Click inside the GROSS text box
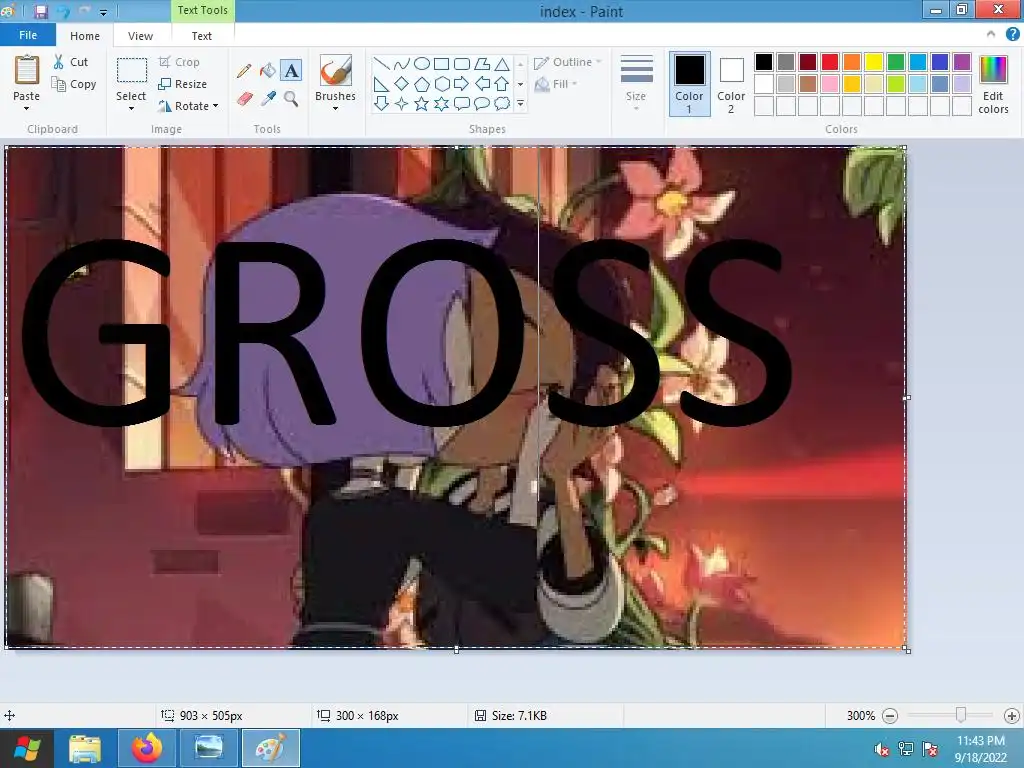1024x768 pixels. click(456, 397)
